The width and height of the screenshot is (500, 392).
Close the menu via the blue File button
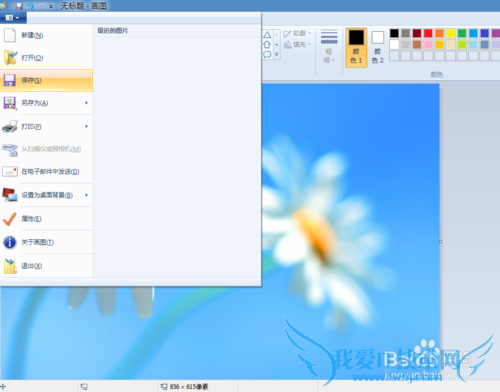click(x=13, y=18)
